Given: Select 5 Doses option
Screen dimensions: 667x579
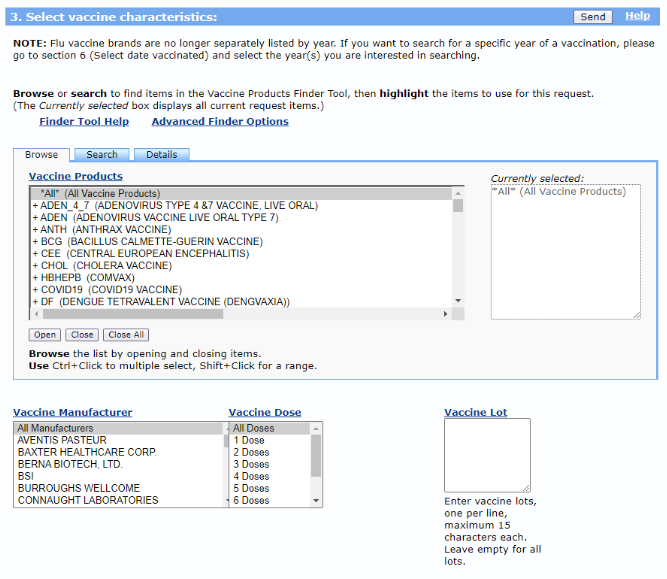Looking at the screenshot, I should pyautogui.click(x=270, y=488).
